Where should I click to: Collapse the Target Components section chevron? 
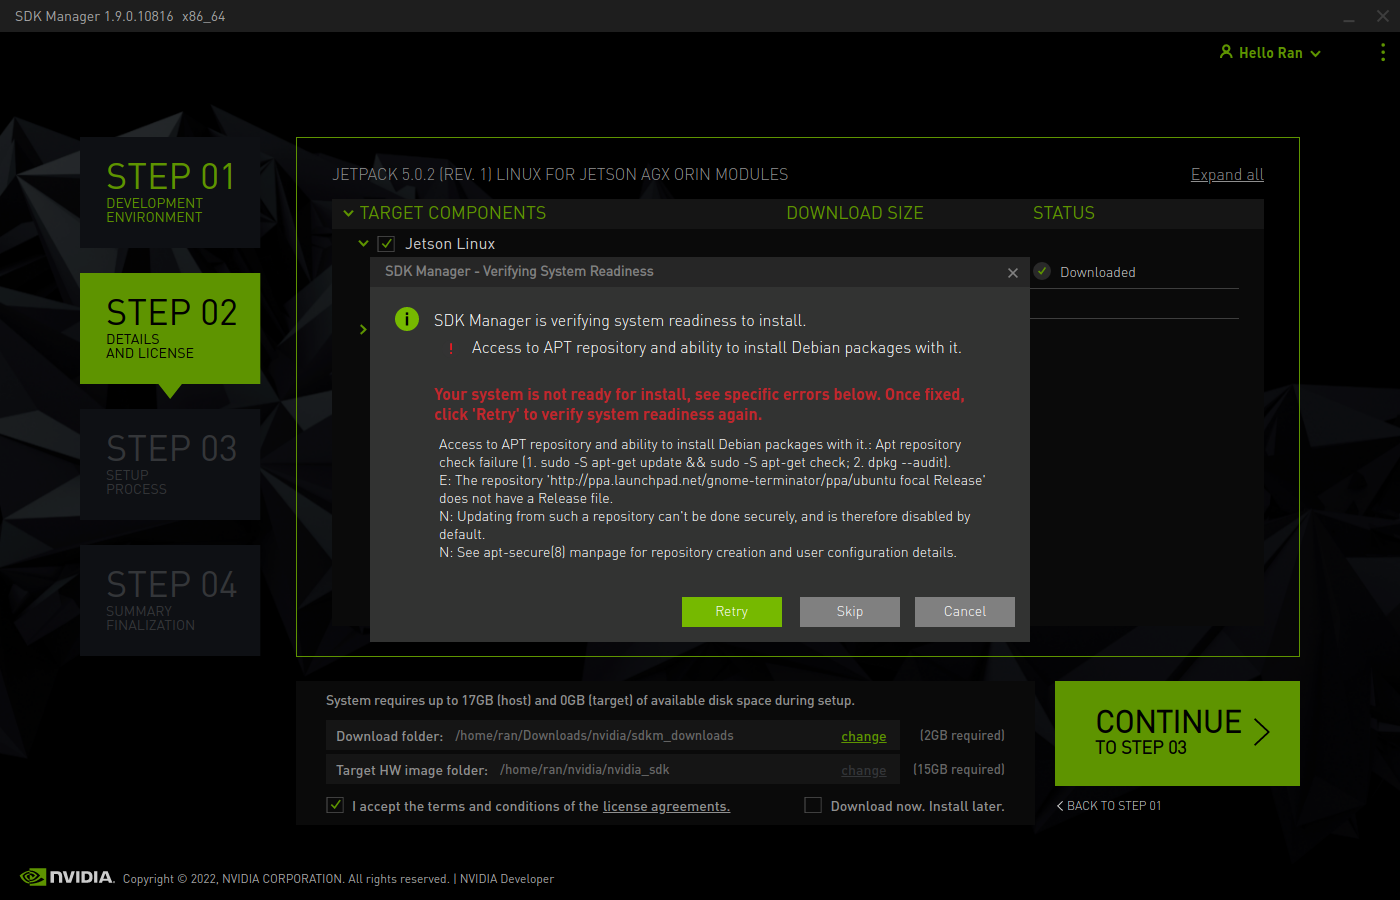[349, 213]
